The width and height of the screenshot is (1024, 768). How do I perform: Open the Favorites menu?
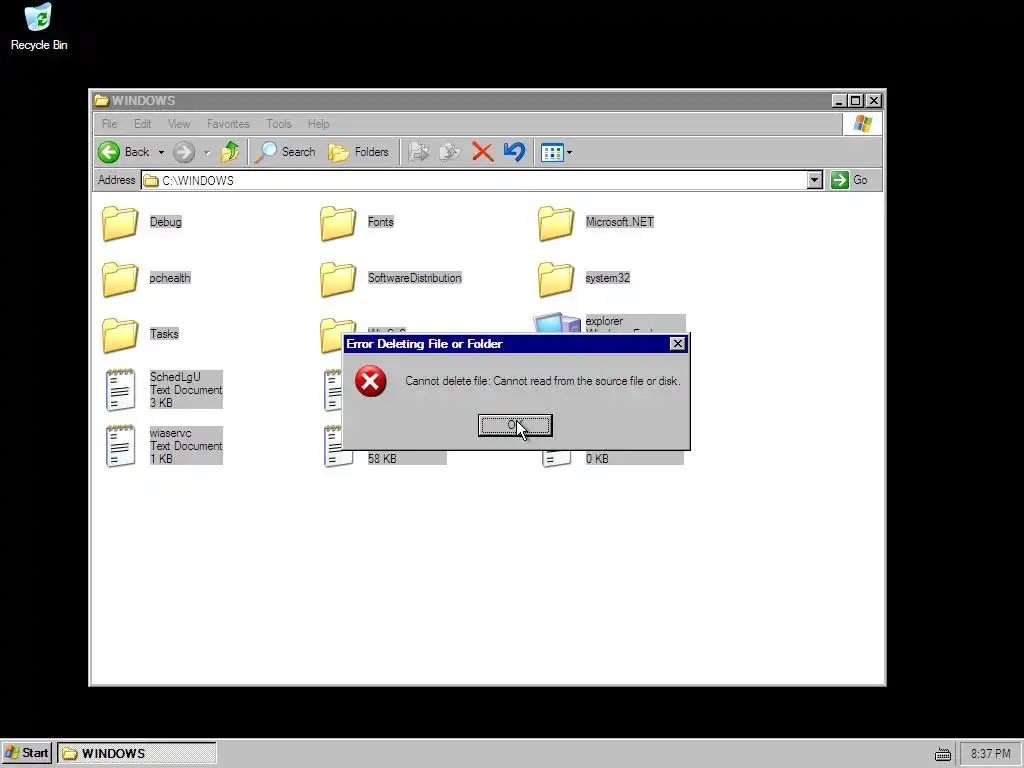[x=228, y=124]
